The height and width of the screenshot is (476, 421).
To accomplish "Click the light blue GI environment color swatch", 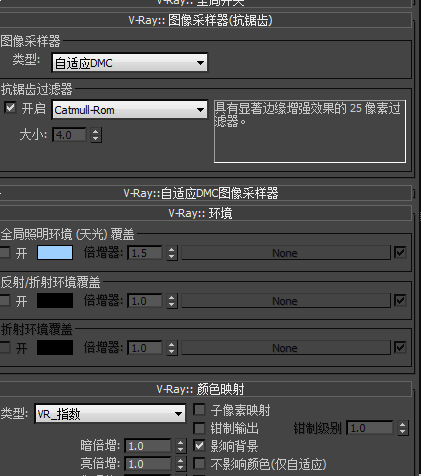I will point(55,253).
